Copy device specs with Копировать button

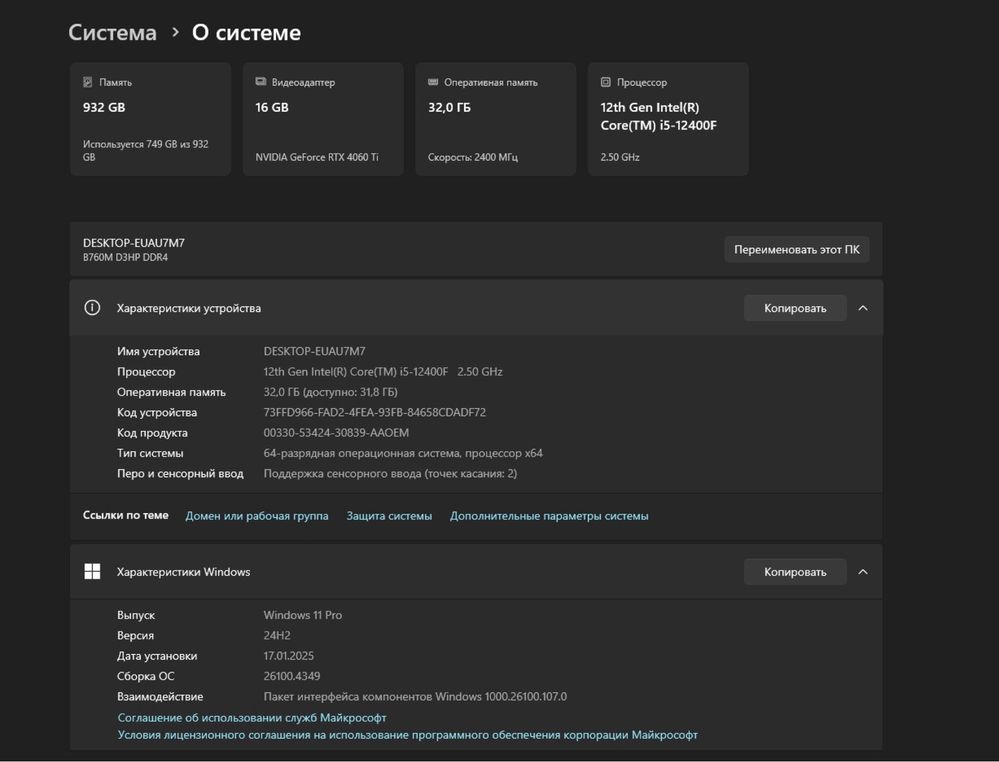pyautogui.click(x=795, y=308)
